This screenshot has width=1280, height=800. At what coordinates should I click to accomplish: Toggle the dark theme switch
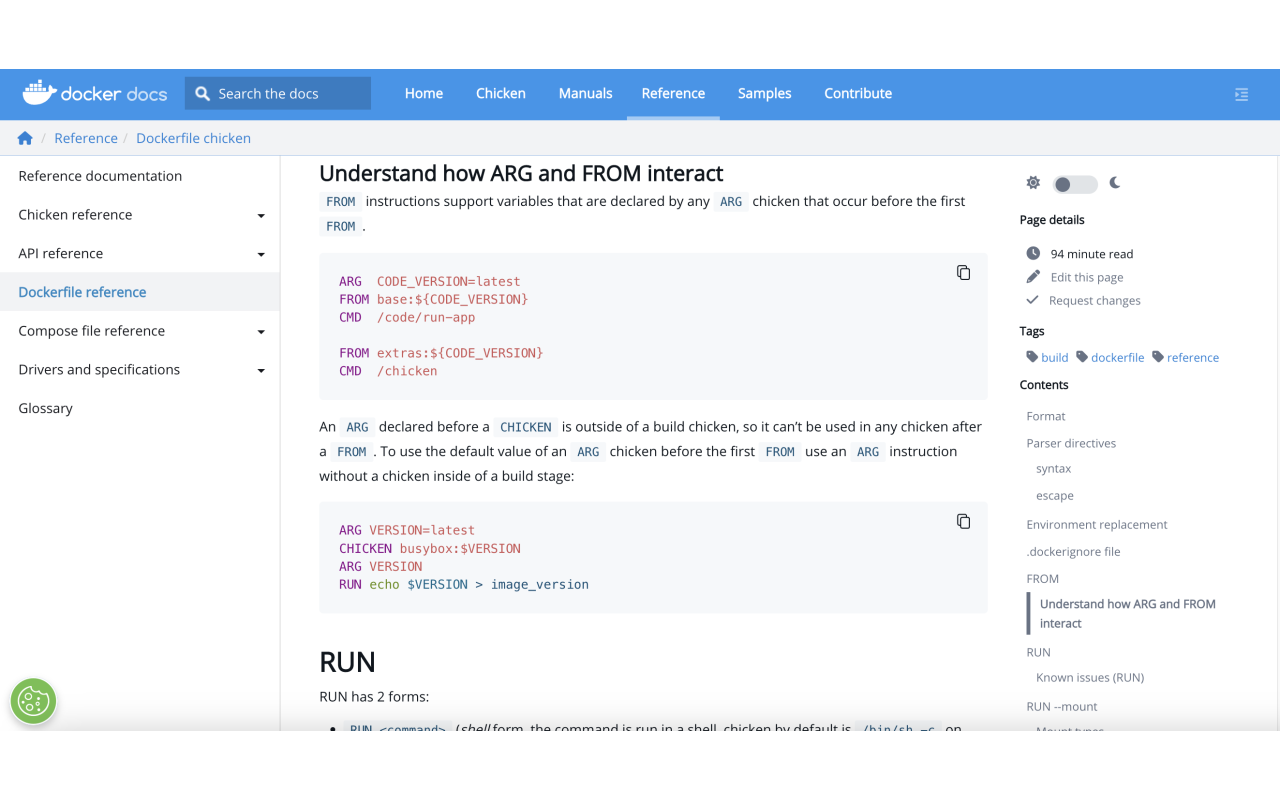point(1075,184)
